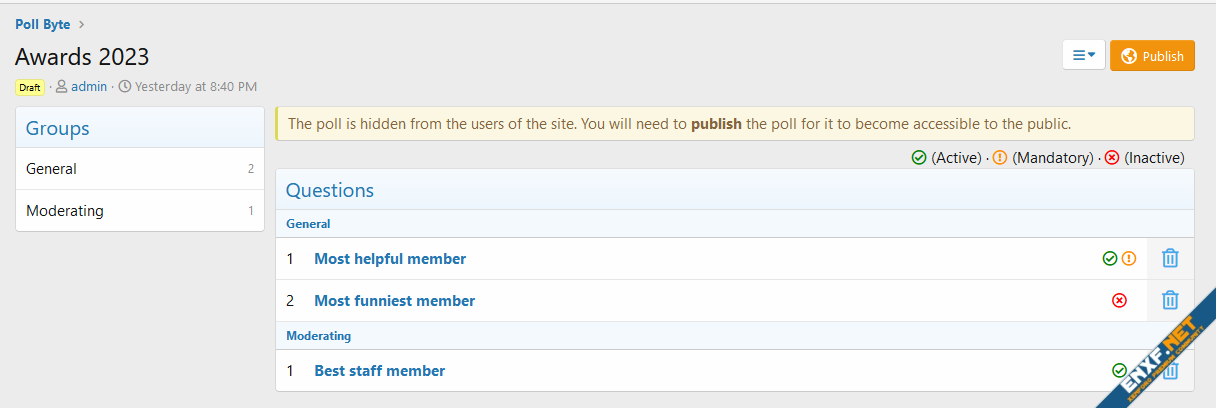This screenshot has width=1216, height=408.
Task: Open the 'Best staff member' question
Action: coord(379,370)
